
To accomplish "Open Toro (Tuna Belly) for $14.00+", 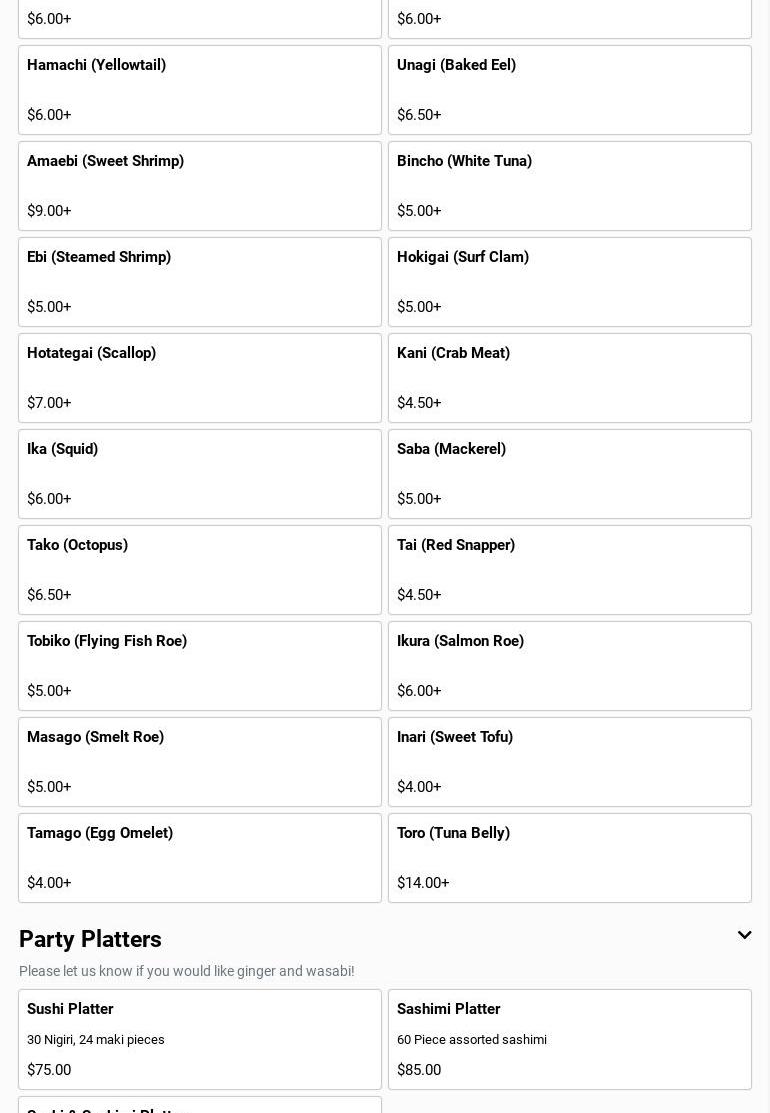I will (x=569, y=858).
